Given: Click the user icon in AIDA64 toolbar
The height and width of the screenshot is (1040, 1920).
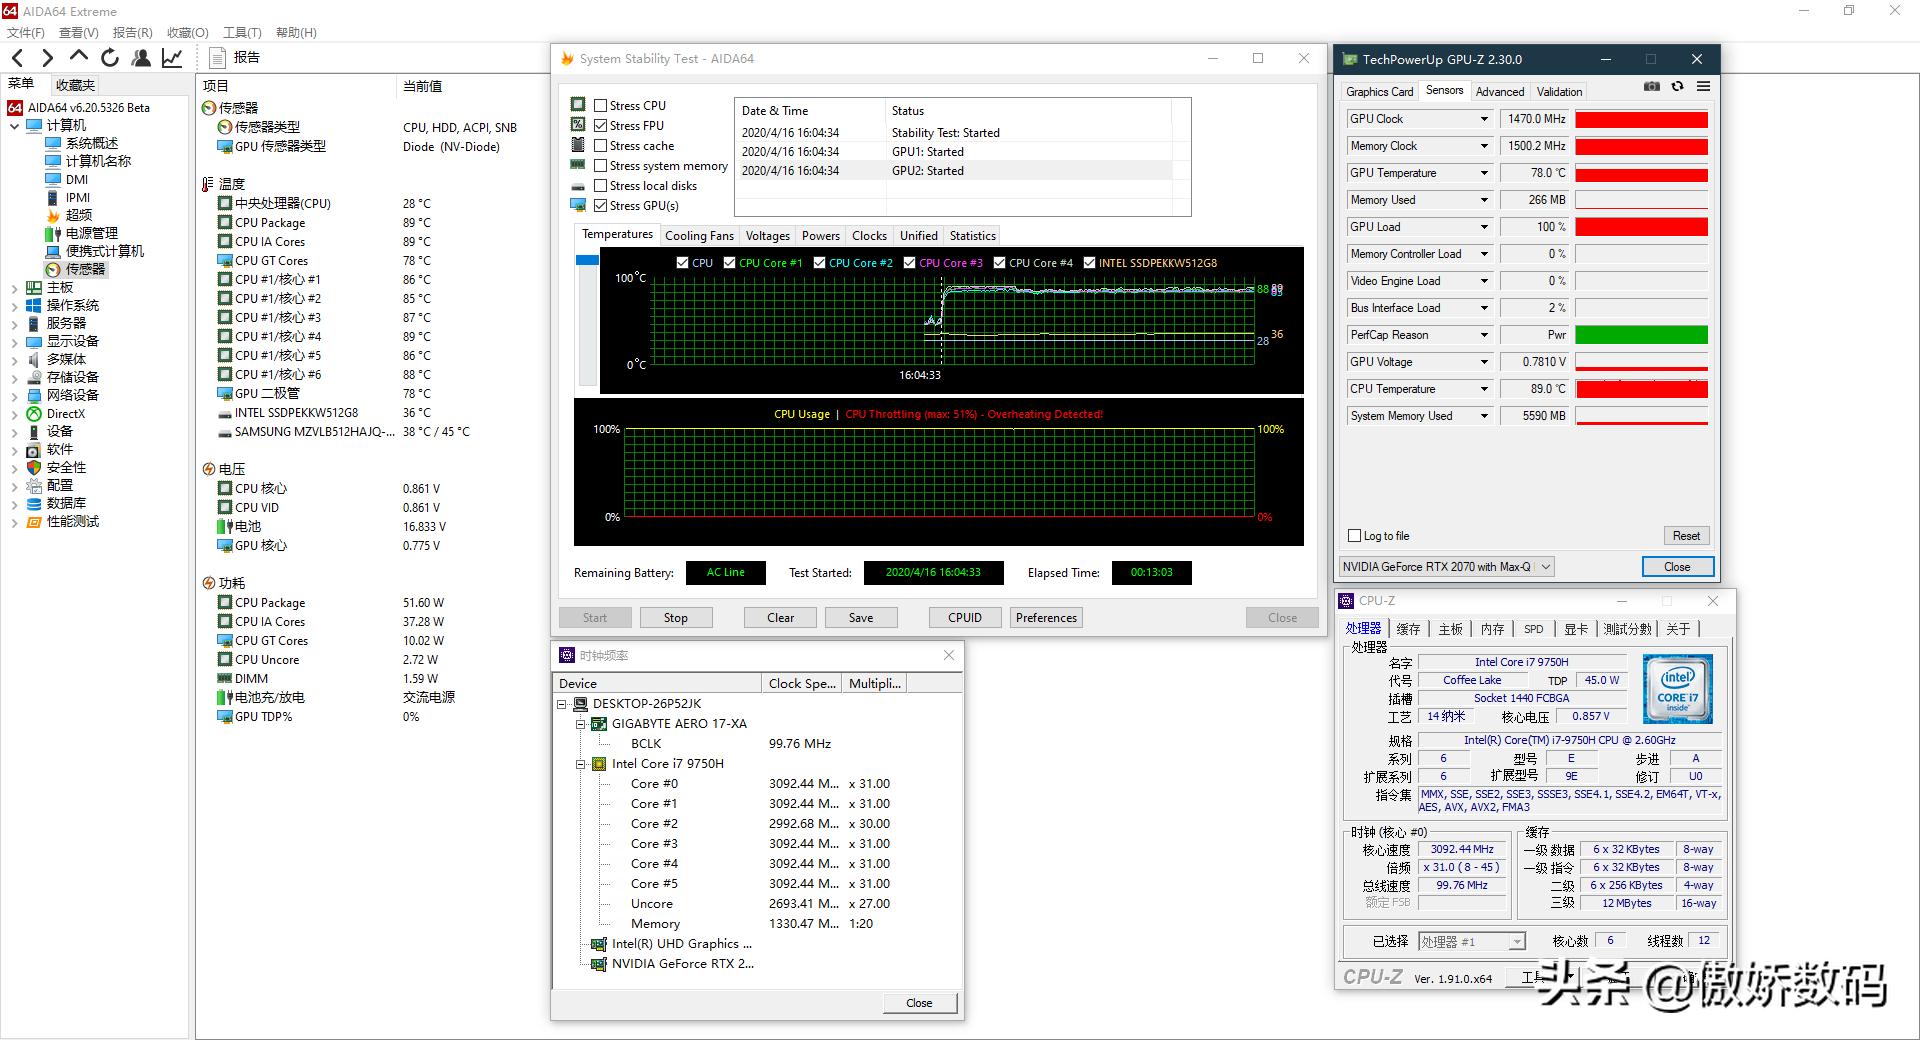Looking at the screenshot, I should (141, 58).
